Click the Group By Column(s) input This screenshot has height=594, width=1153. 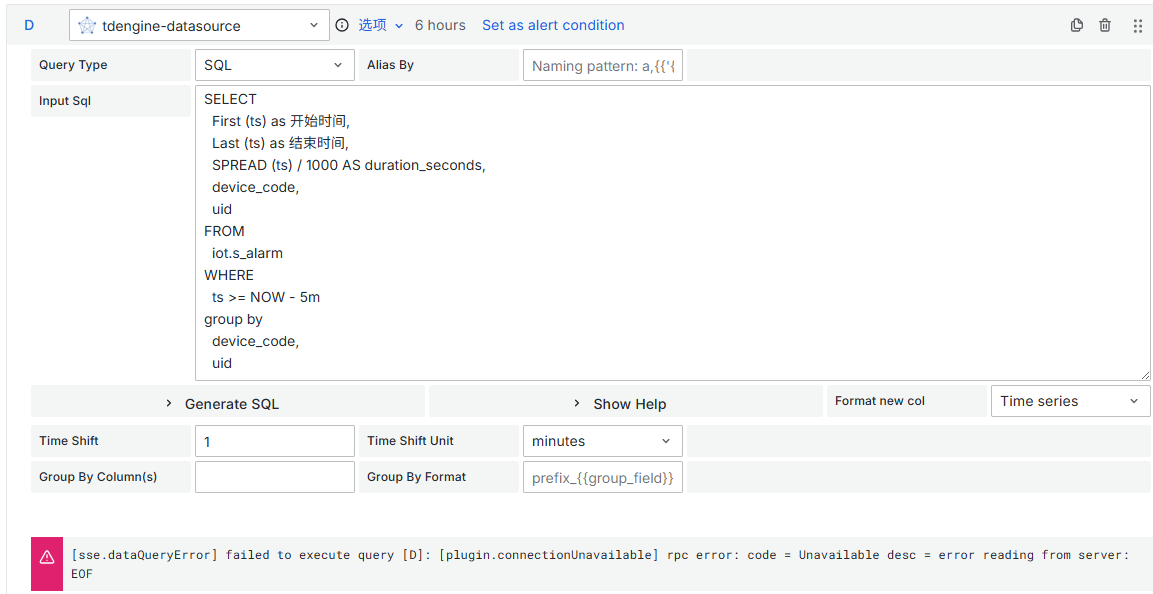pyautogui.click(x=274, y=477)
